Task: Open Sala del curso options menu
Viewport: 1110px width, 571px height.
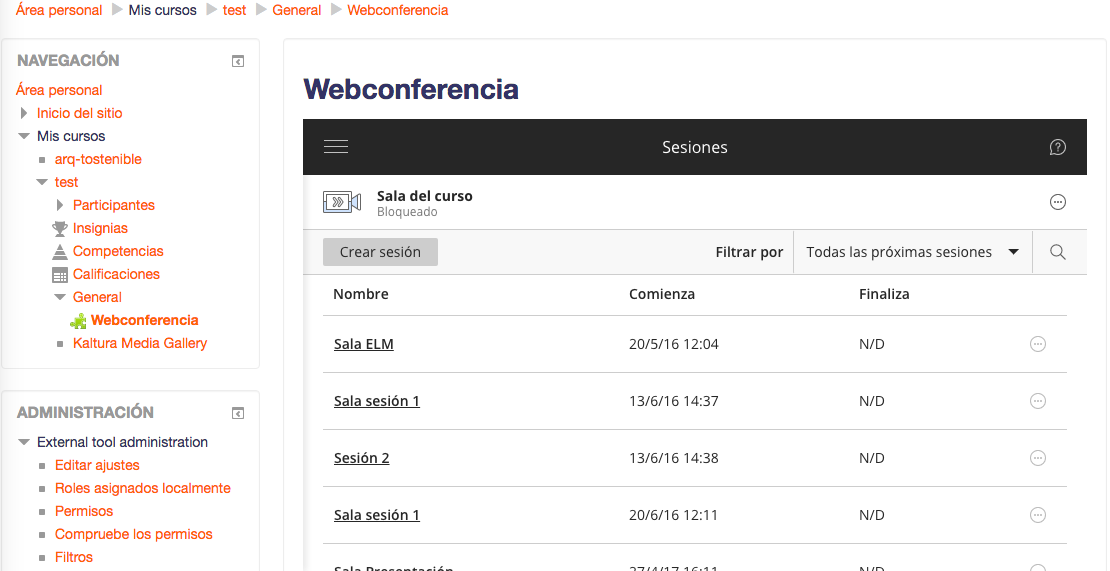Action: coord(1057,202)
